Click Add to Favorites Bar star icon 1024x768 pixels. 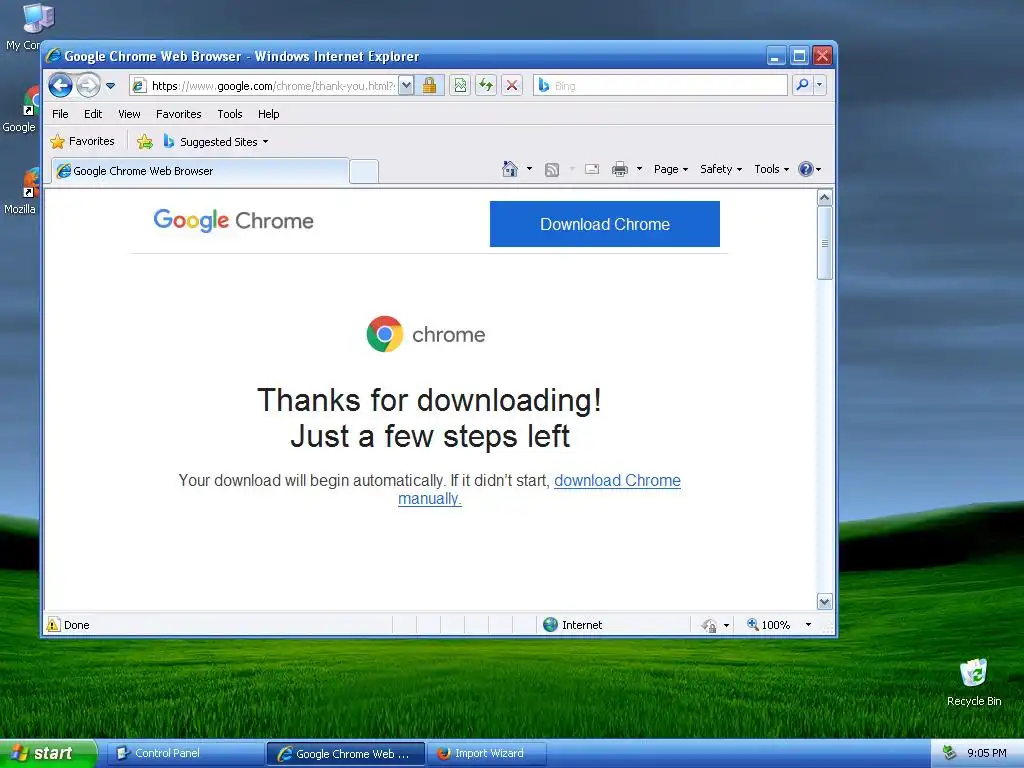click(x=145, y=142)
